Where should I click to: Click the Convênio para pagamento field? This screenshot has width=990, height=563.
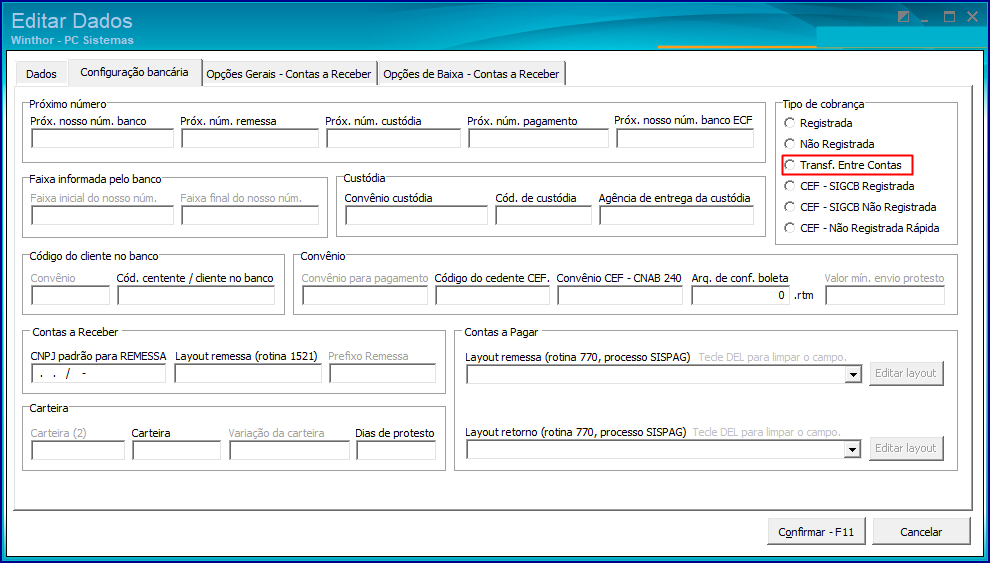(365, 295)
